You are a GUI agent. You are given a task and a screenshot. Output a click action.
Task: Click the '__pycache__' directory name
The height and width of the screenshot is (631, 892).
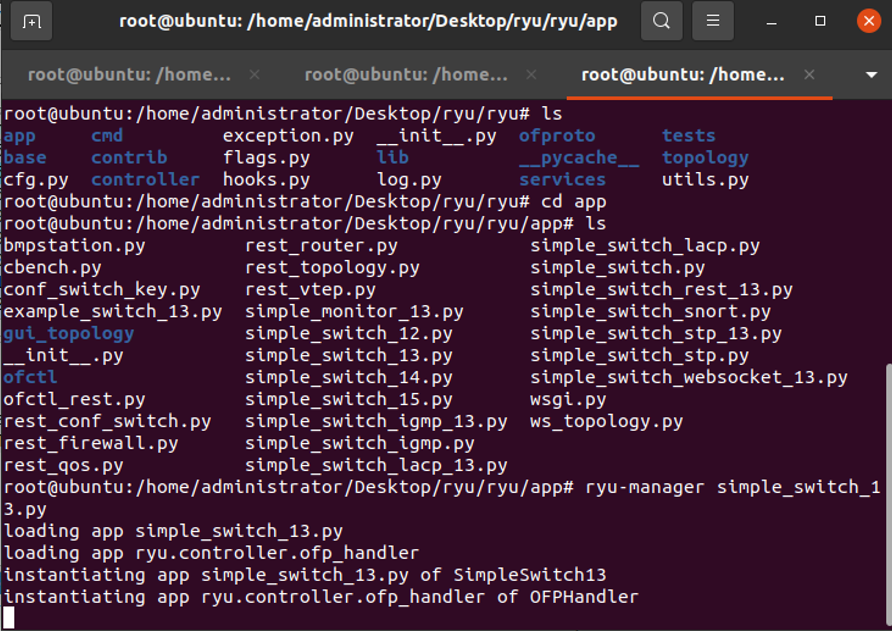pos(579,158)
